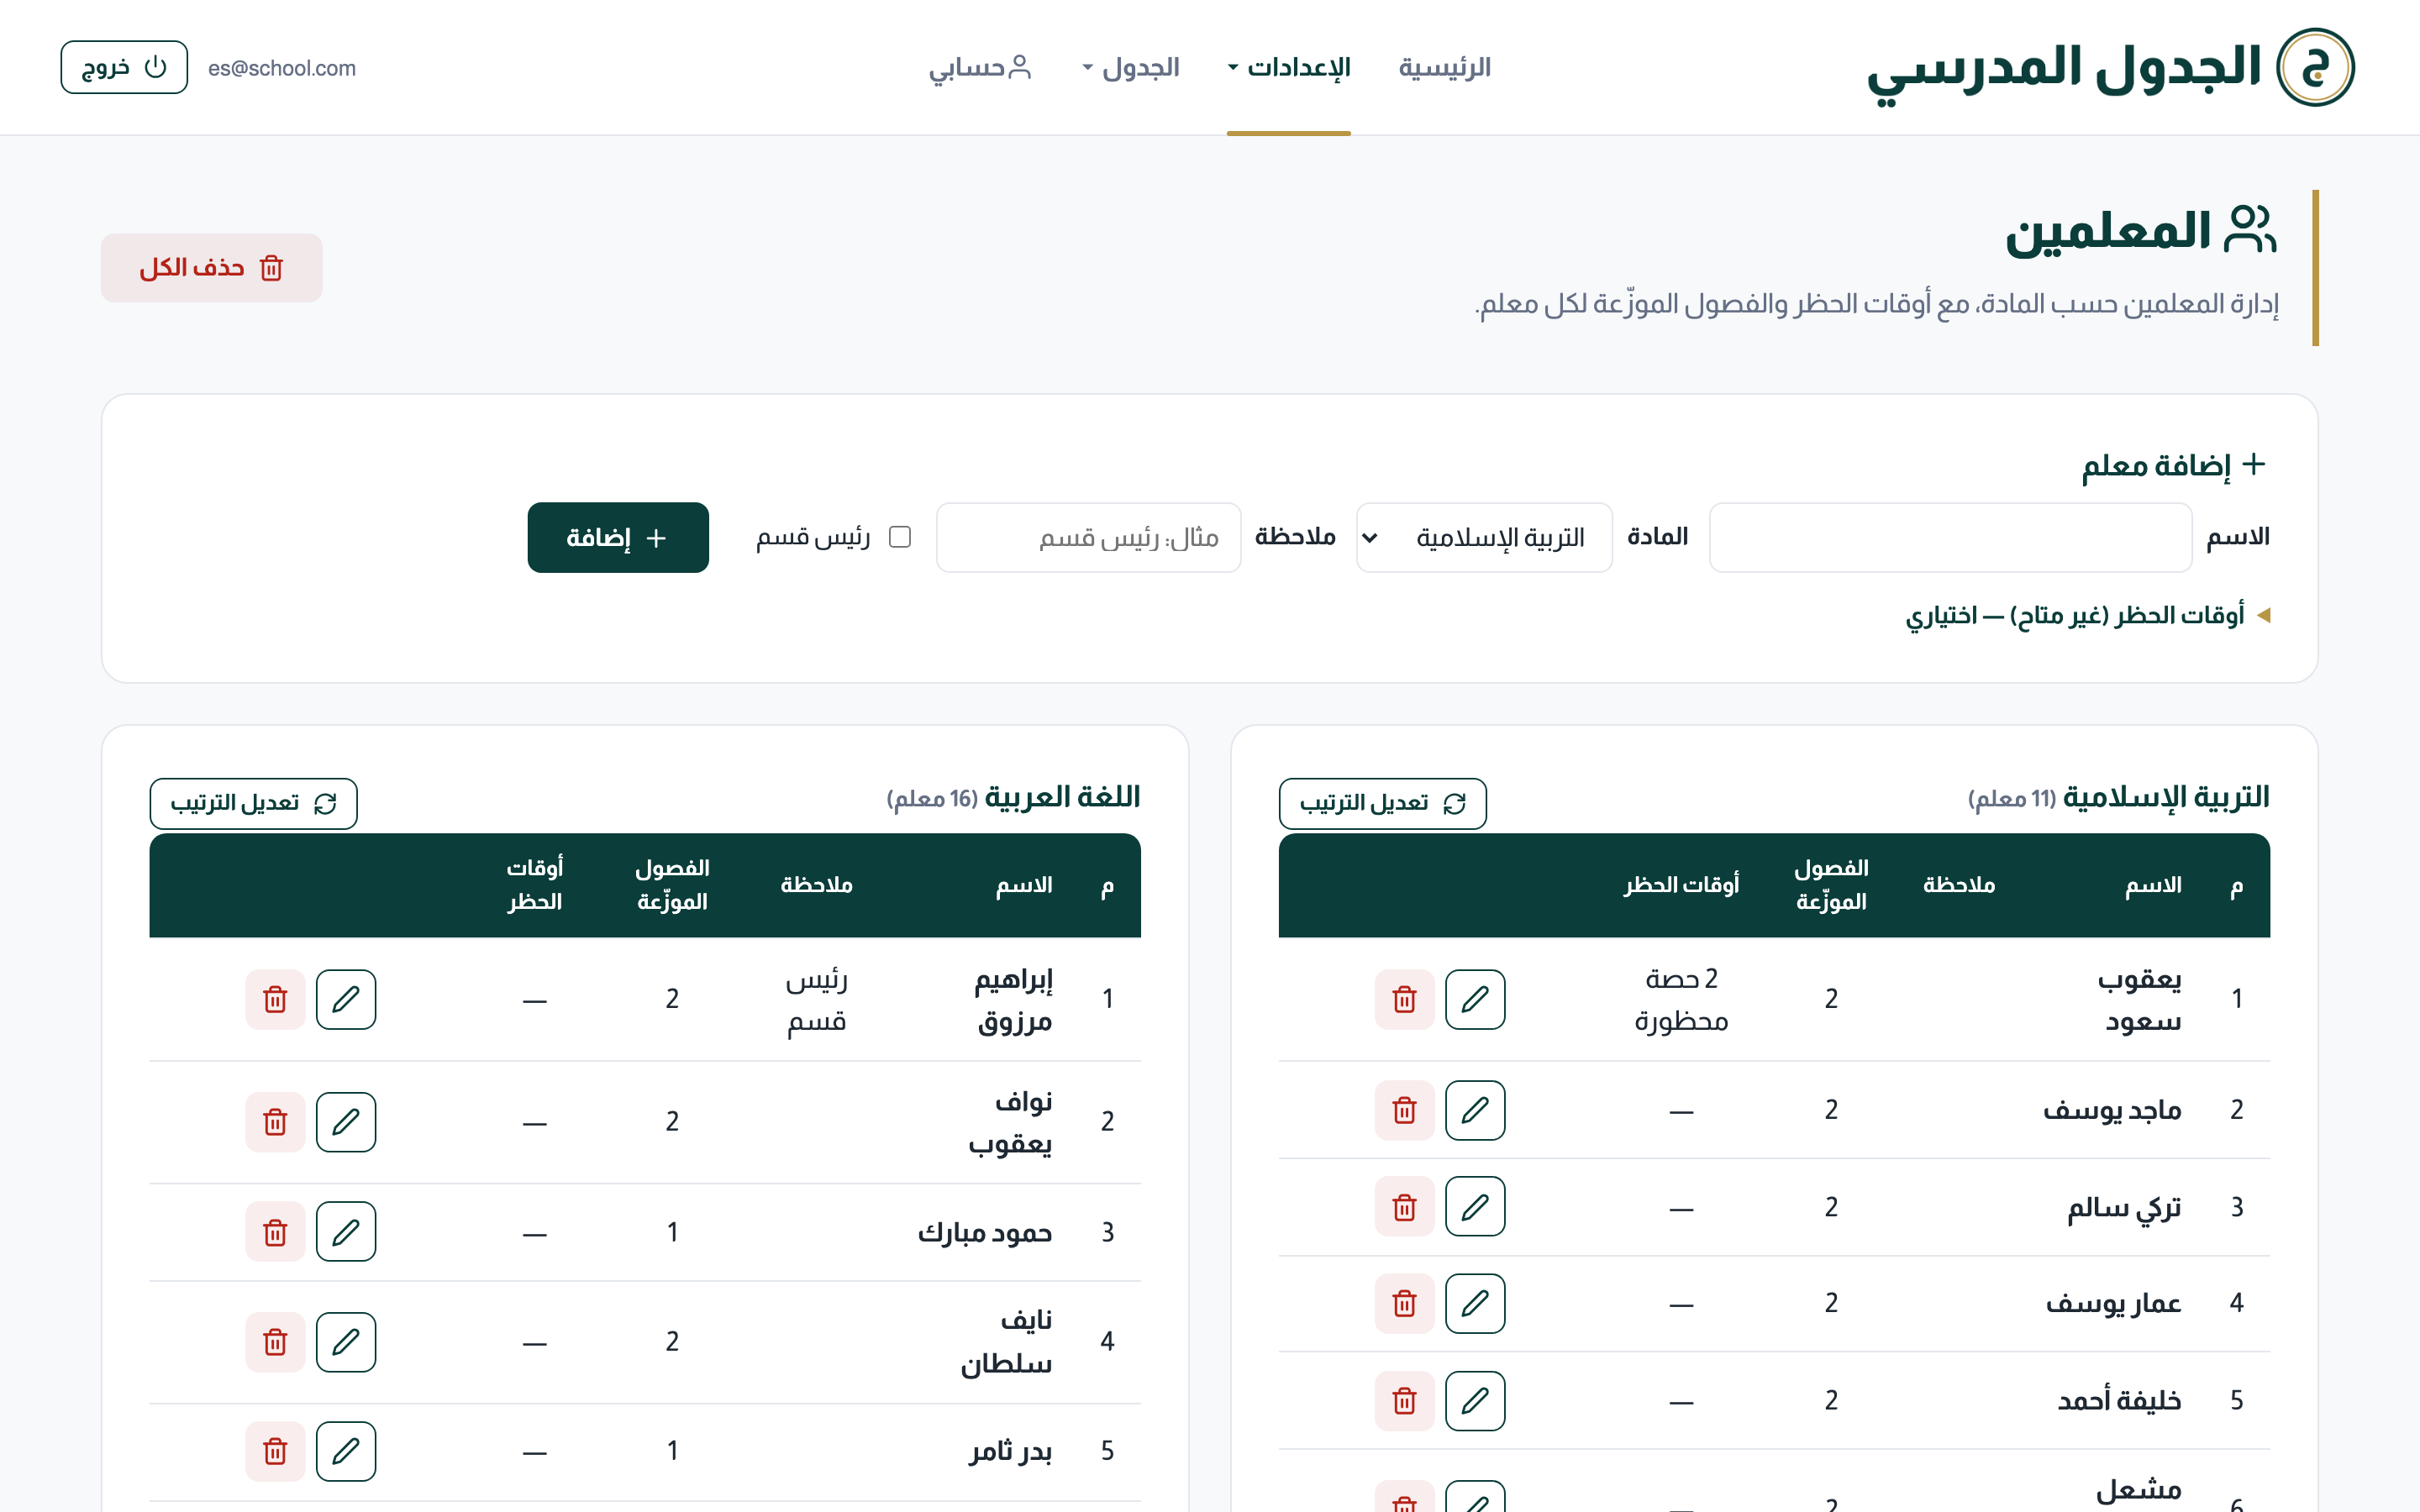Edit teacher نايف سلطان pencil icon

346,1342
